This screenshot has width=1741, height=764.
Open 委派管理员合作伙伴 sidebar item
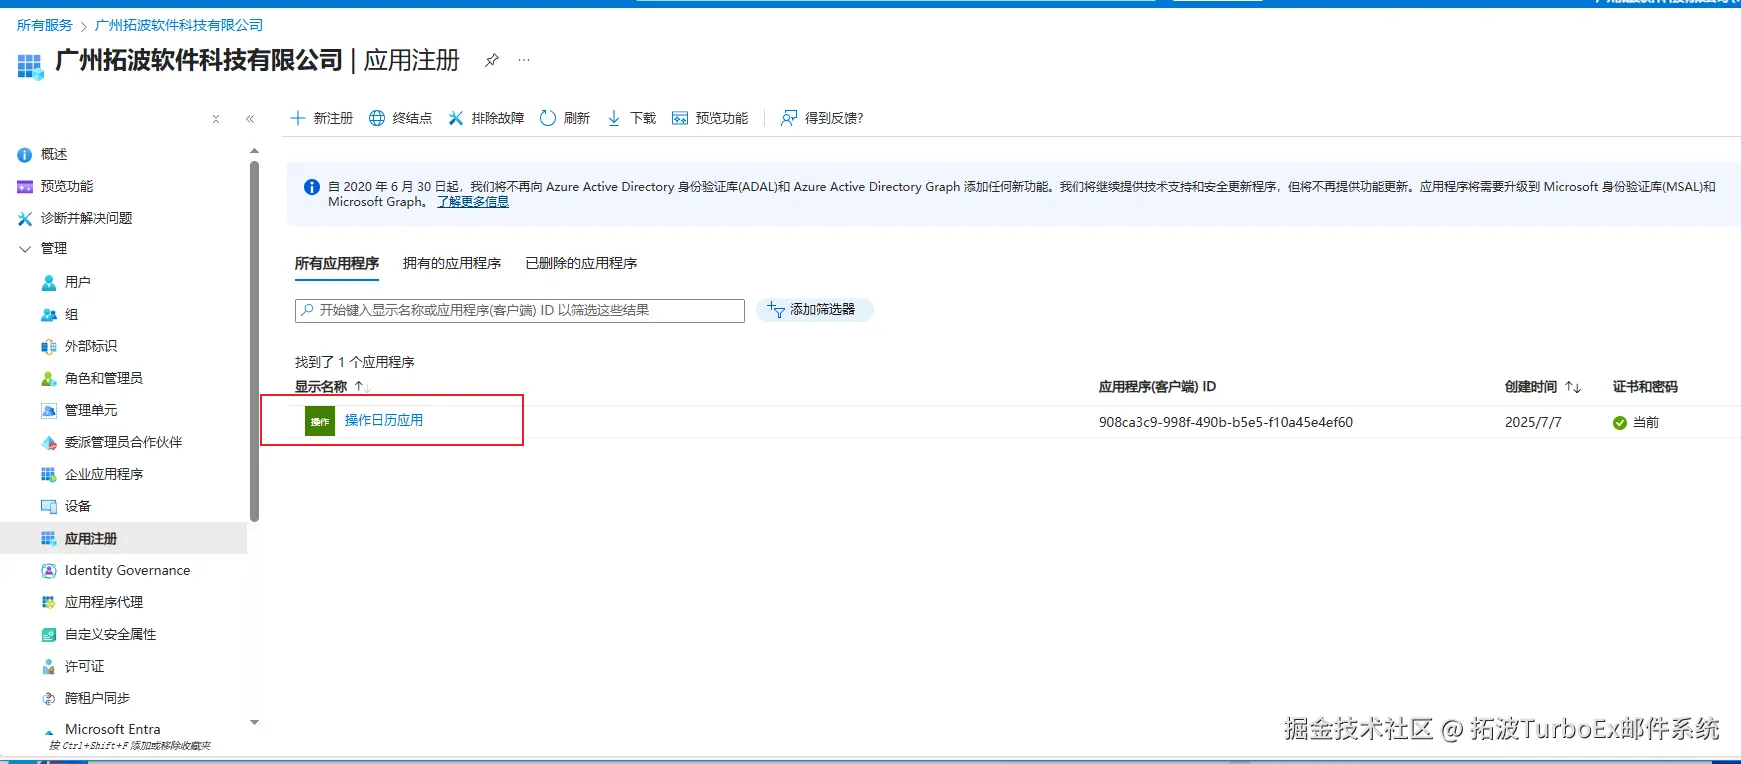(124, 442)
